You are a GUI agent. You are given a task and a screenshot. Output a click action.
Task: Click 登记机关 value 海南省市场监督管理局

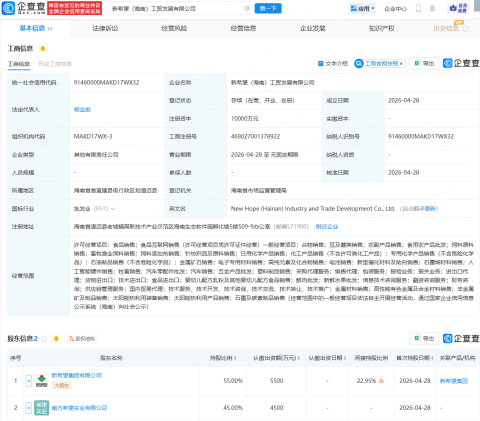(259, 191)
